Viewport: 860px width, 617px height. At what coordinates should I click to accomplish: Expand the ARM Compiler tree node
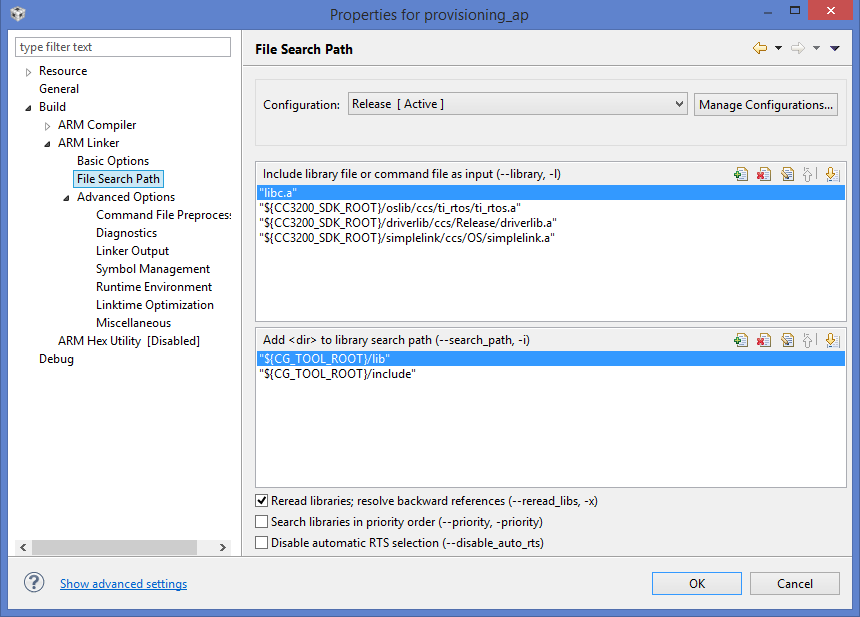[47, 126]
